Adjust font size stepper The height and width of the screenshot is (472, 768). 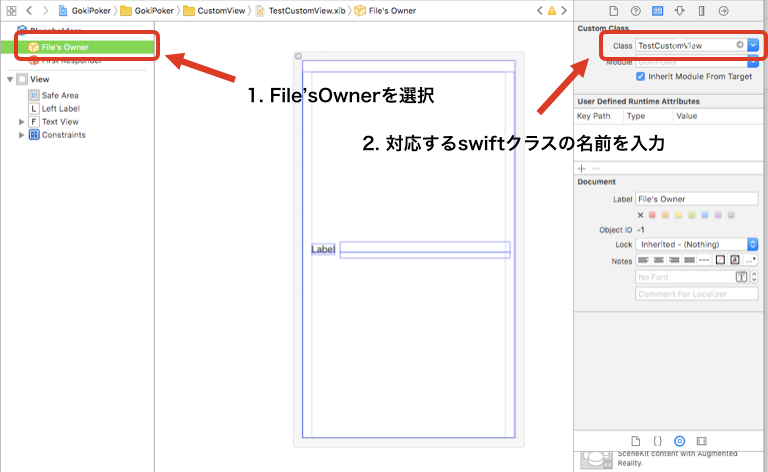[754, 277]
